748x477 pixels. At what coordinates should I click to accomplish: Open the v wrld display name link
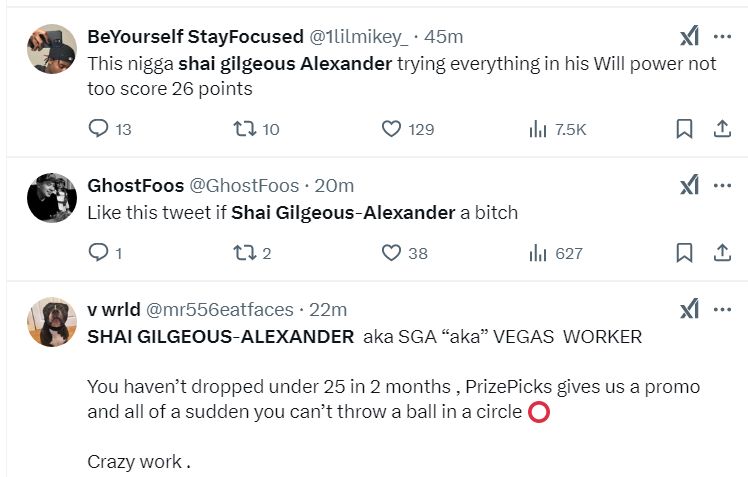point(114,310)
